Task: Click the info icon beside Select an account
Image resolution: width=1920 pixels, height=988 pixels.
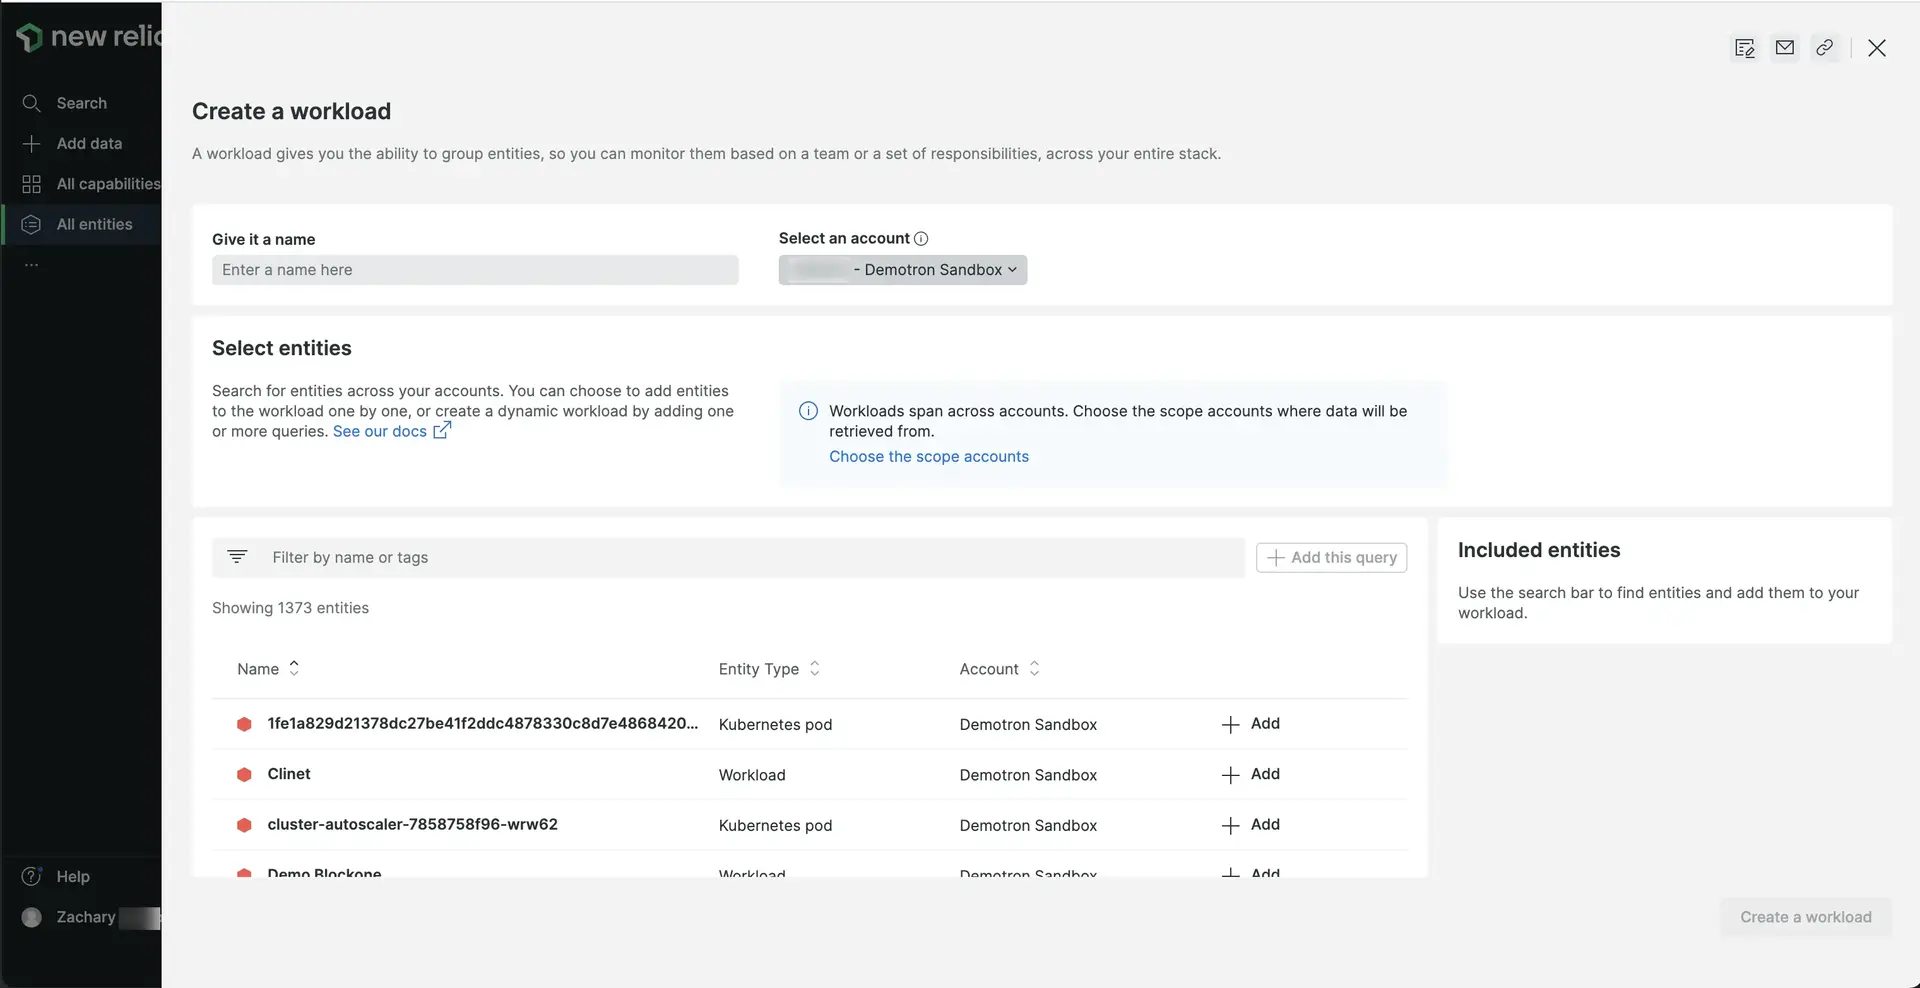Action: [921, 238]
